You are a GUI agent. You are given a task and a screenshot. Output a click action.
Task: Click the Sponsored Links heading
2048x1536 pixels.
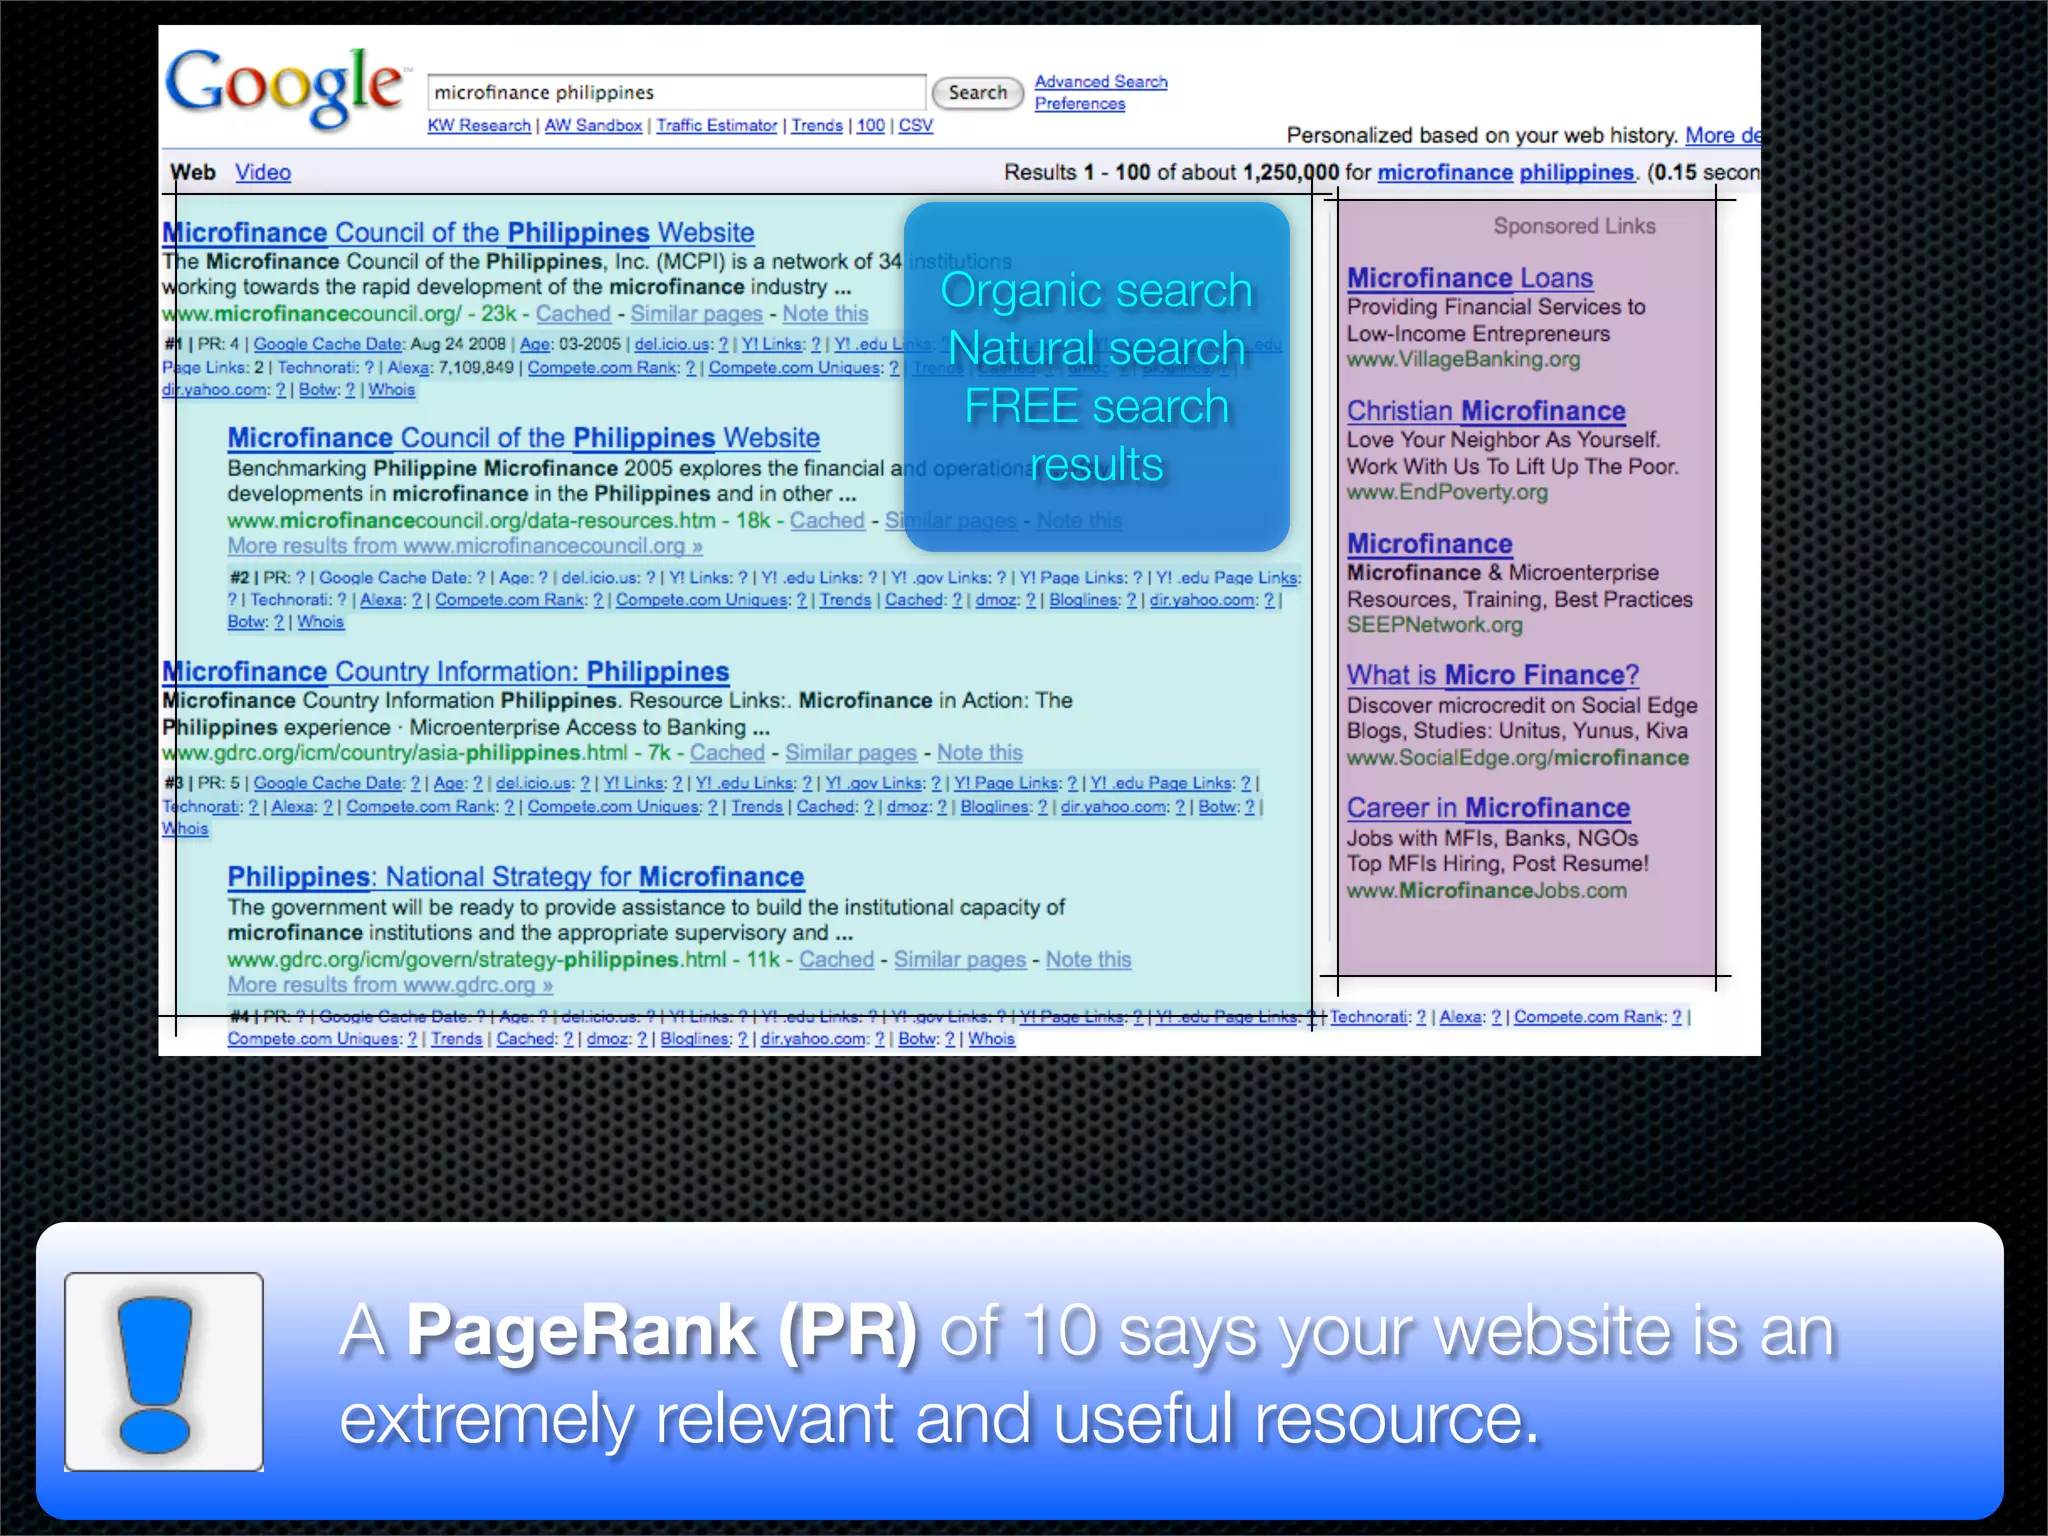[1574, 226]
